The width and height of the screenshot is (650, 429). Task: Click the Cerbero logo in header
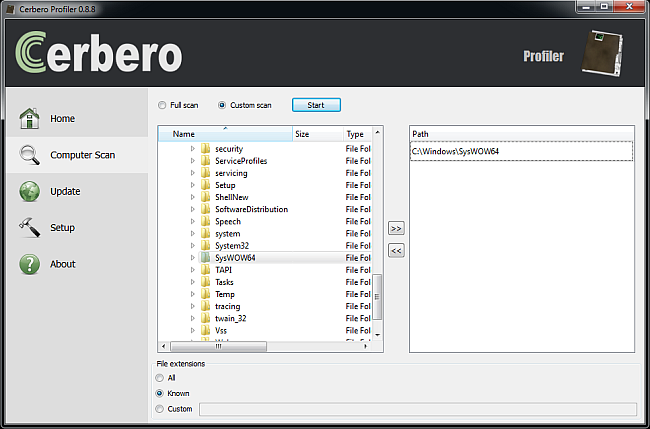click(99, 53)
